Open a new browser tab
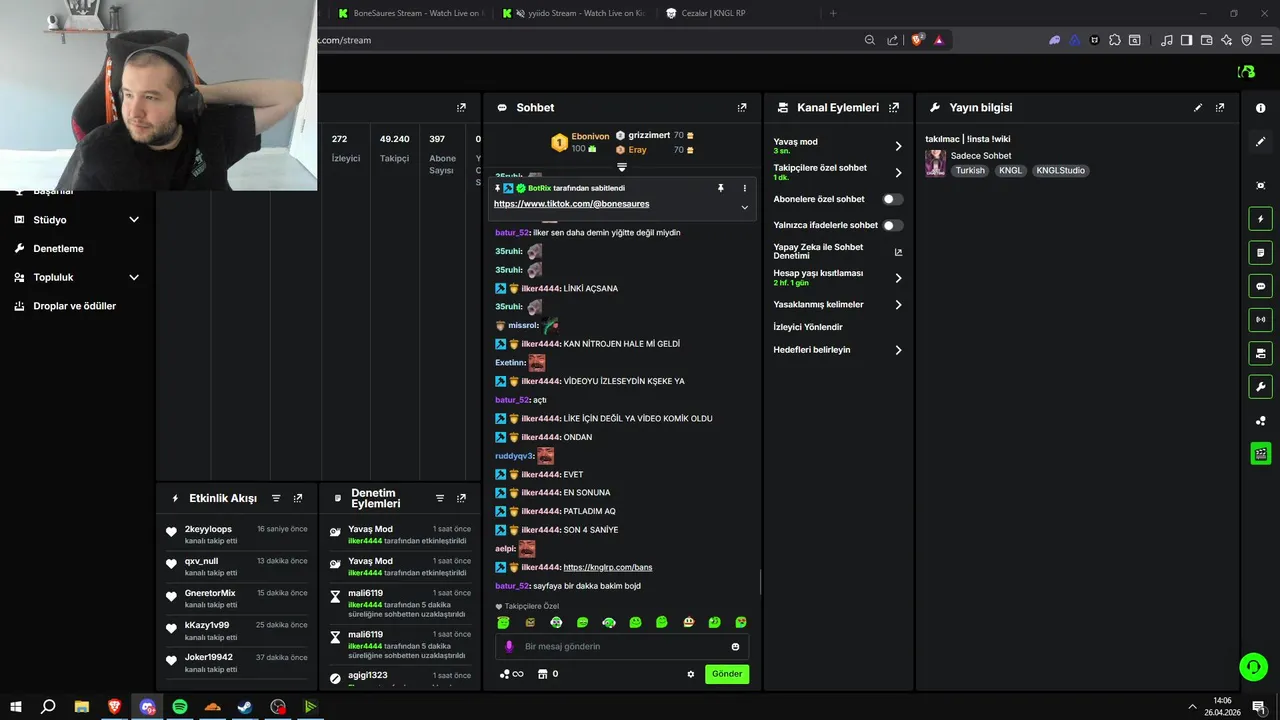Viewport: 1280px width, 720px height. (833, 13)
